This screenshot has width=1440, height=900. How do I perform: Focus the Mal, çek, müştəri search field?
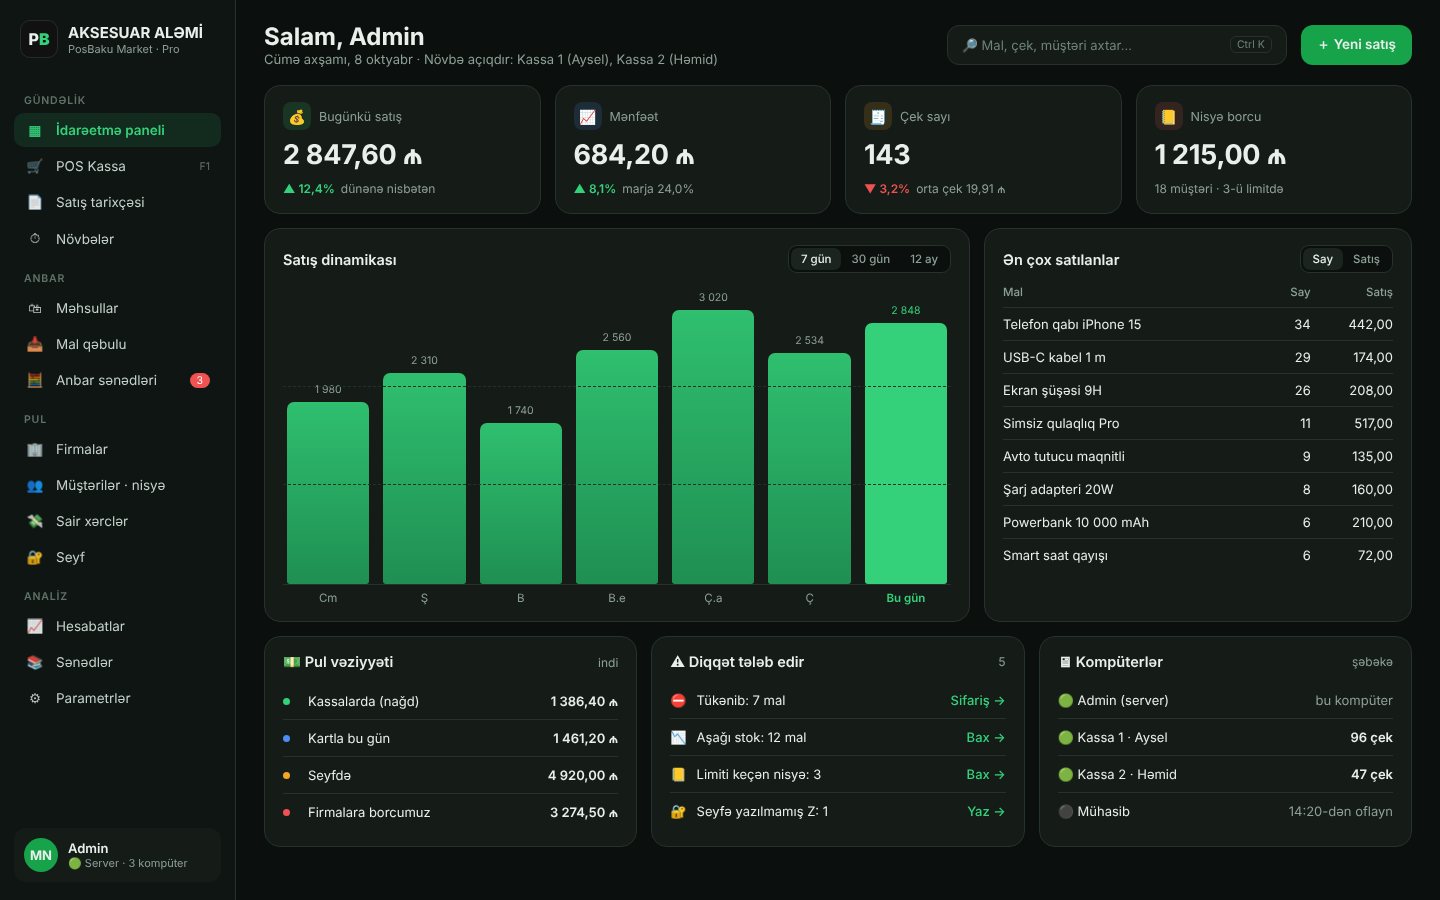tap(1116, 45)
